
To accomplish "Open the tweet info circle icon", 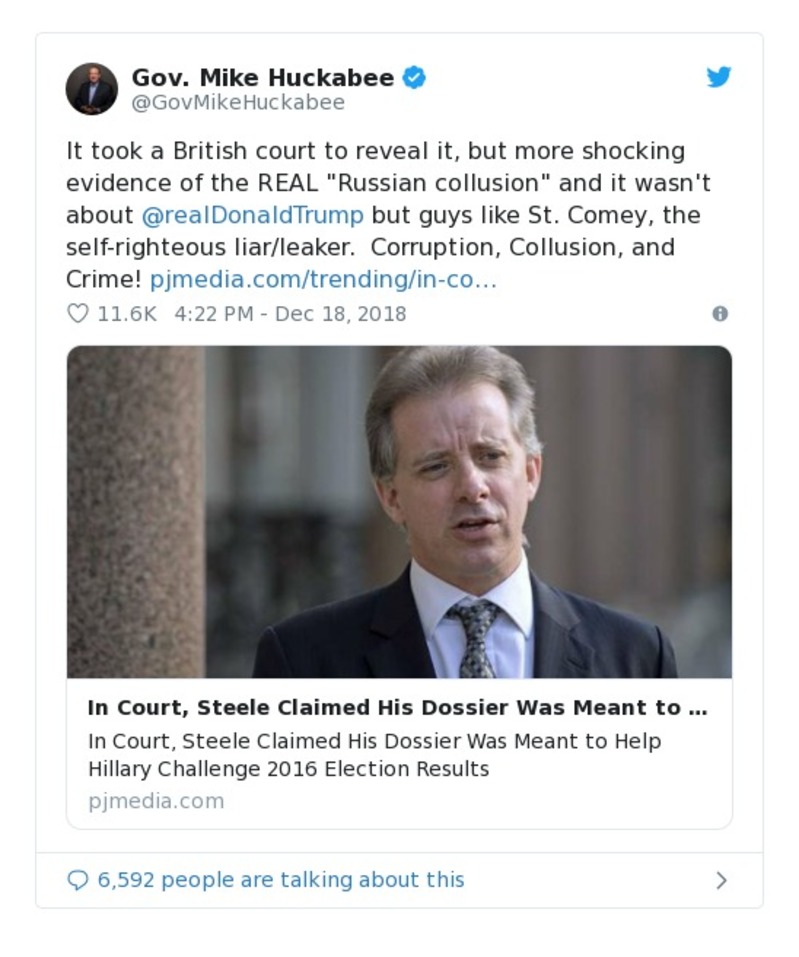I will 719,314.
